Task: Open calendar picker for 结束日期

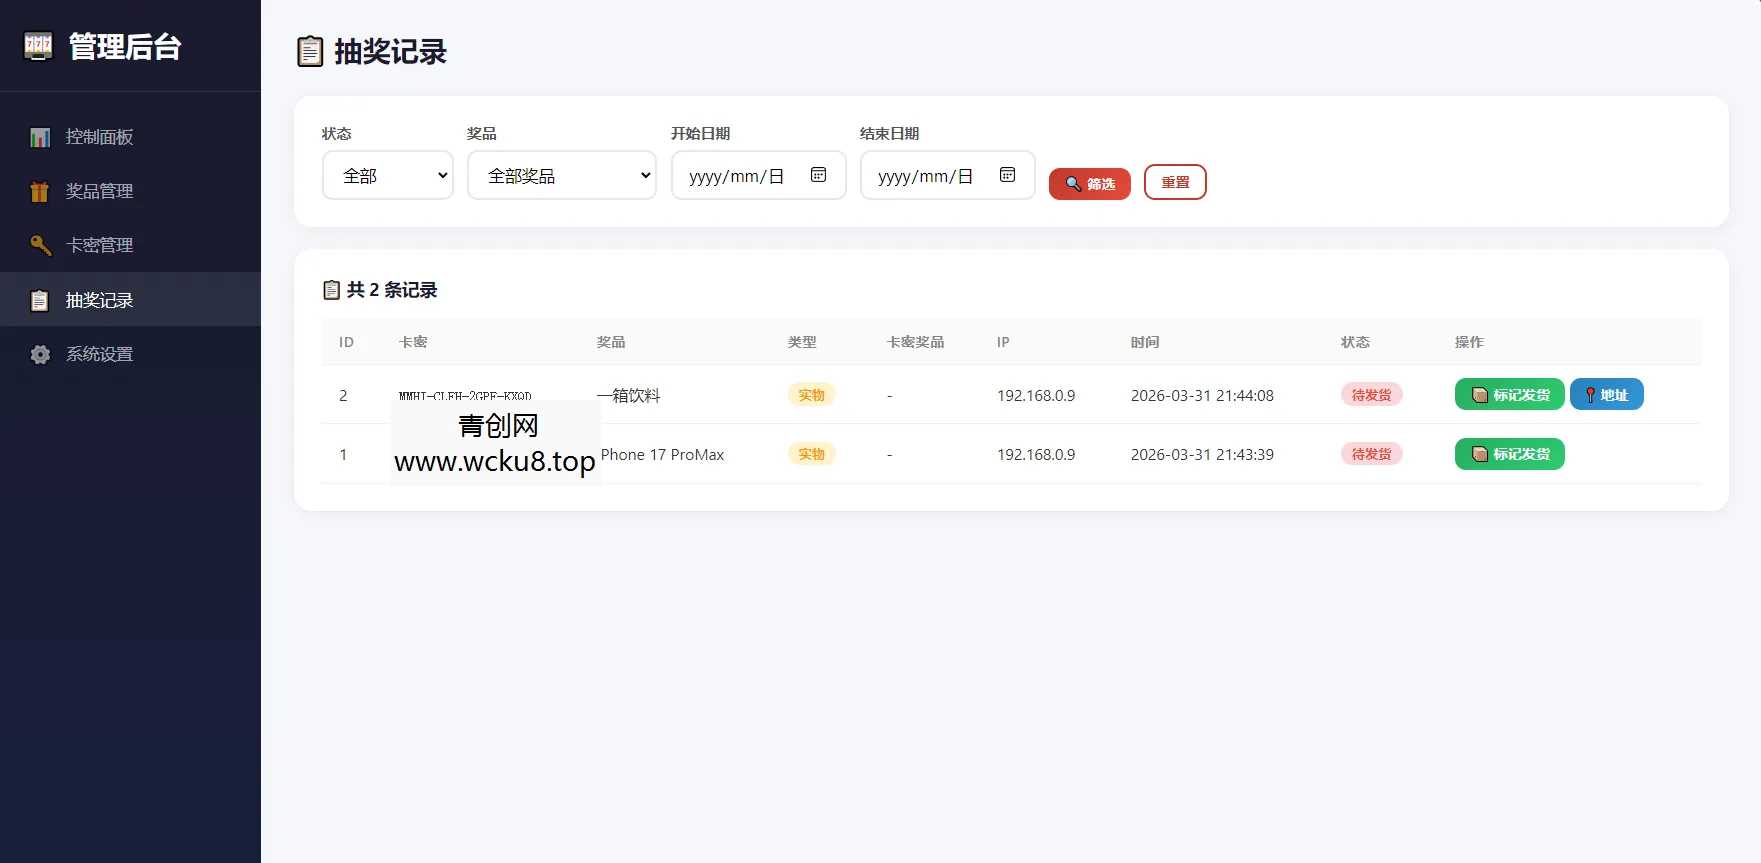Action: point(1007,175)
